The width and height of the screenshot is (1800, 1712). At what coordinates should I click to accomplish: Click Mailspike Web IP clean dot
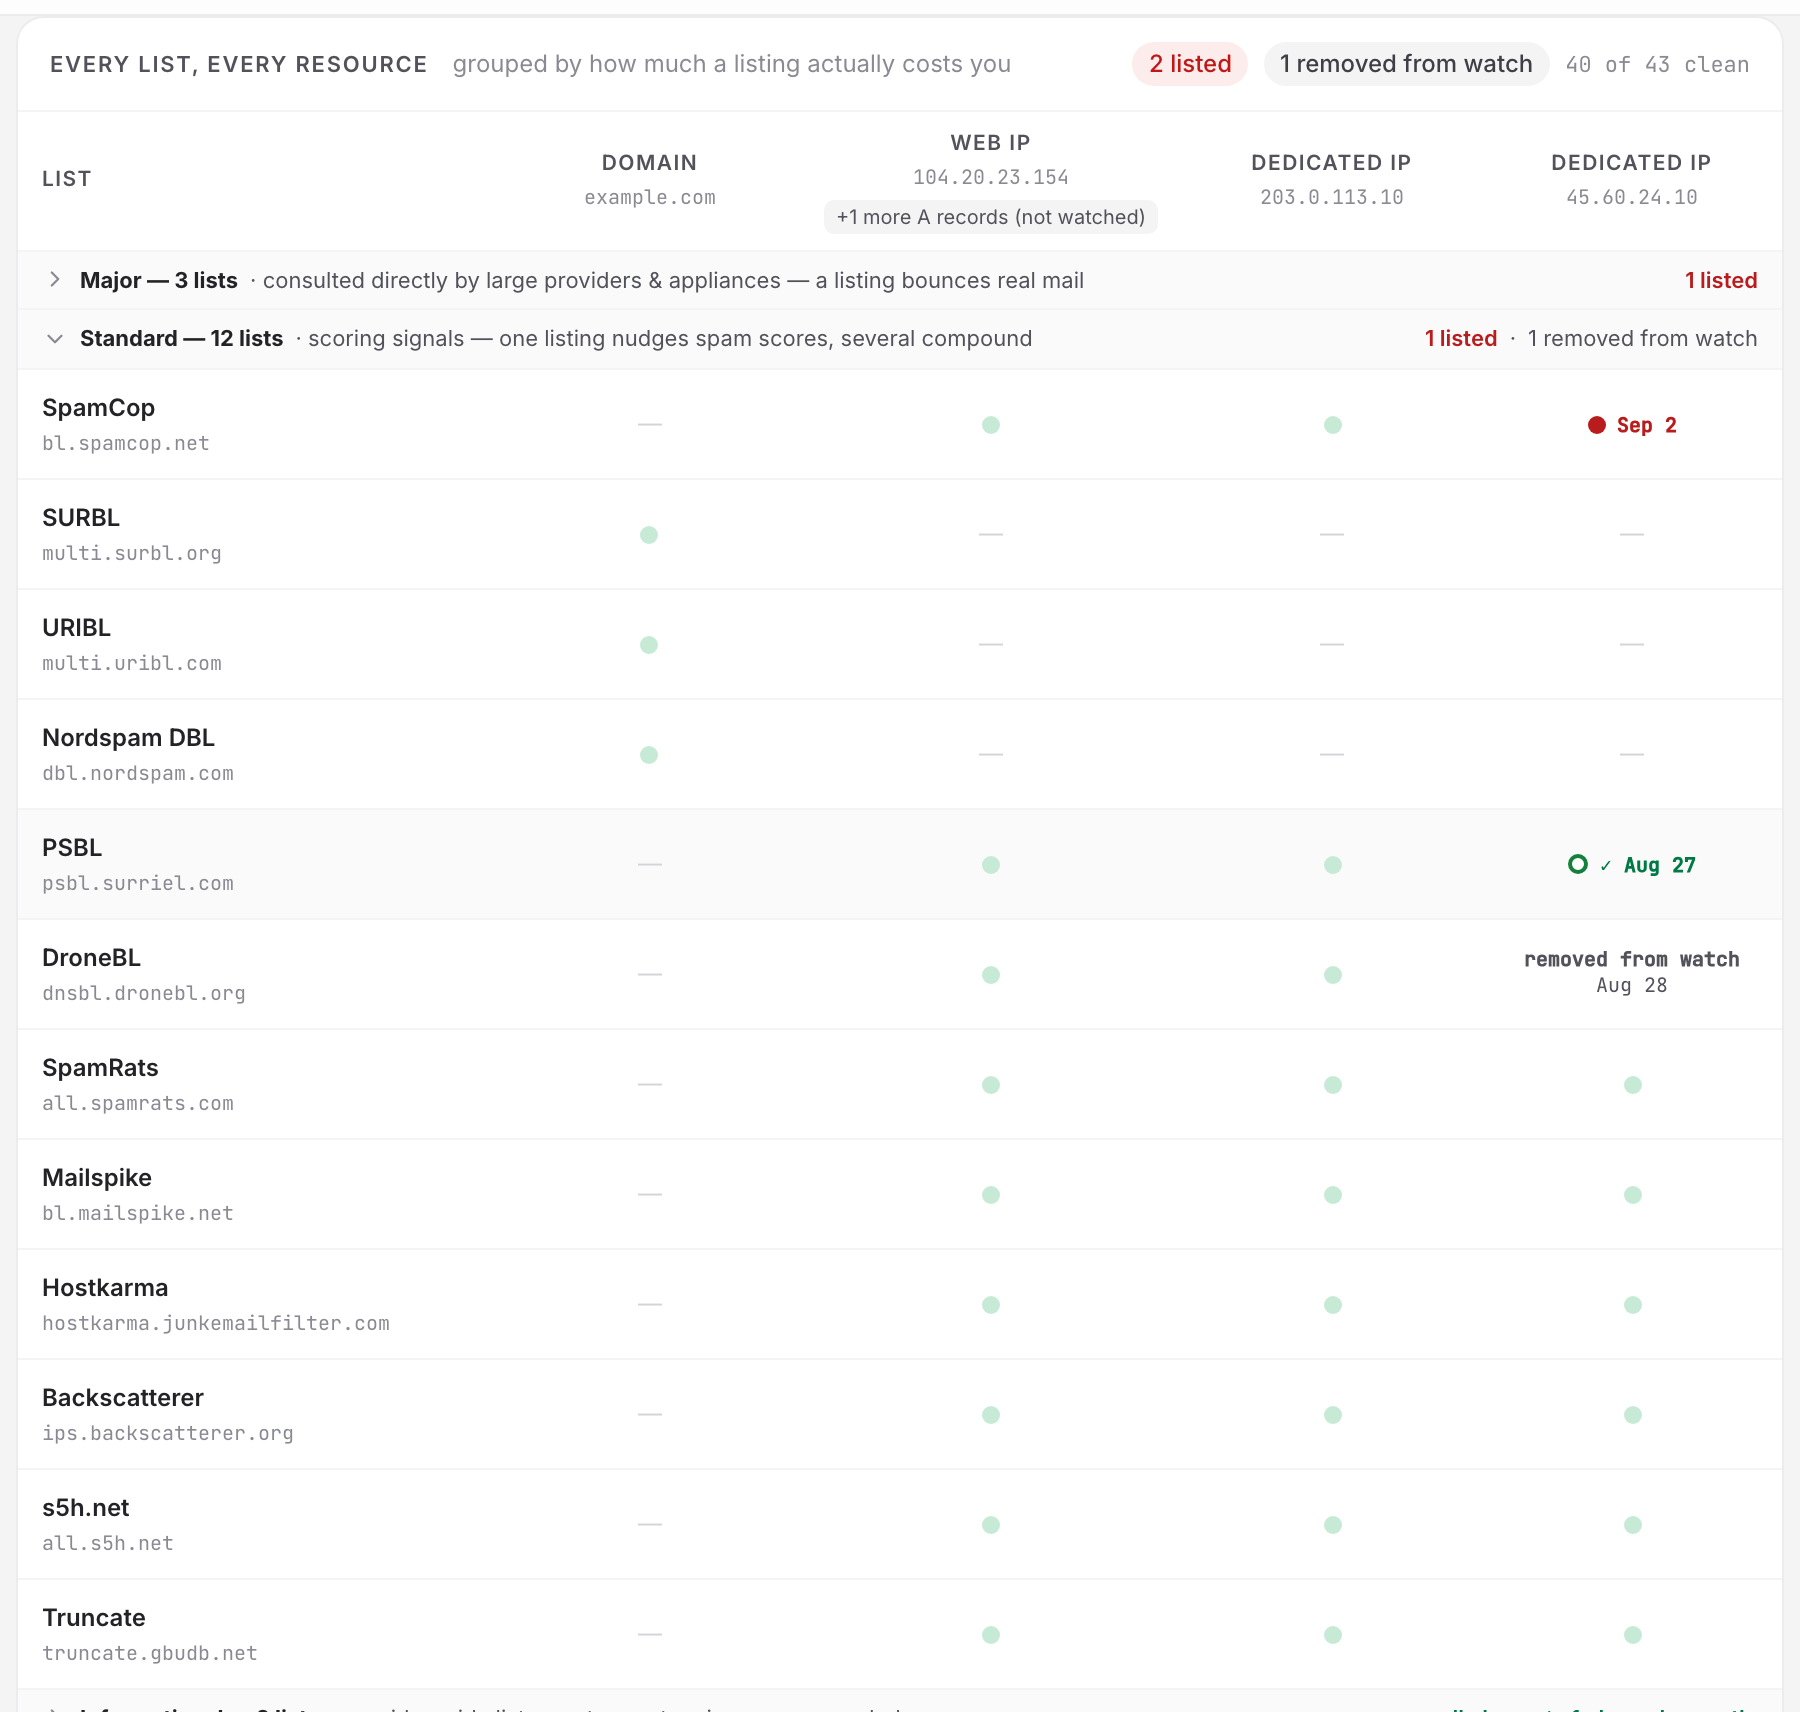tap(991, 1195)
